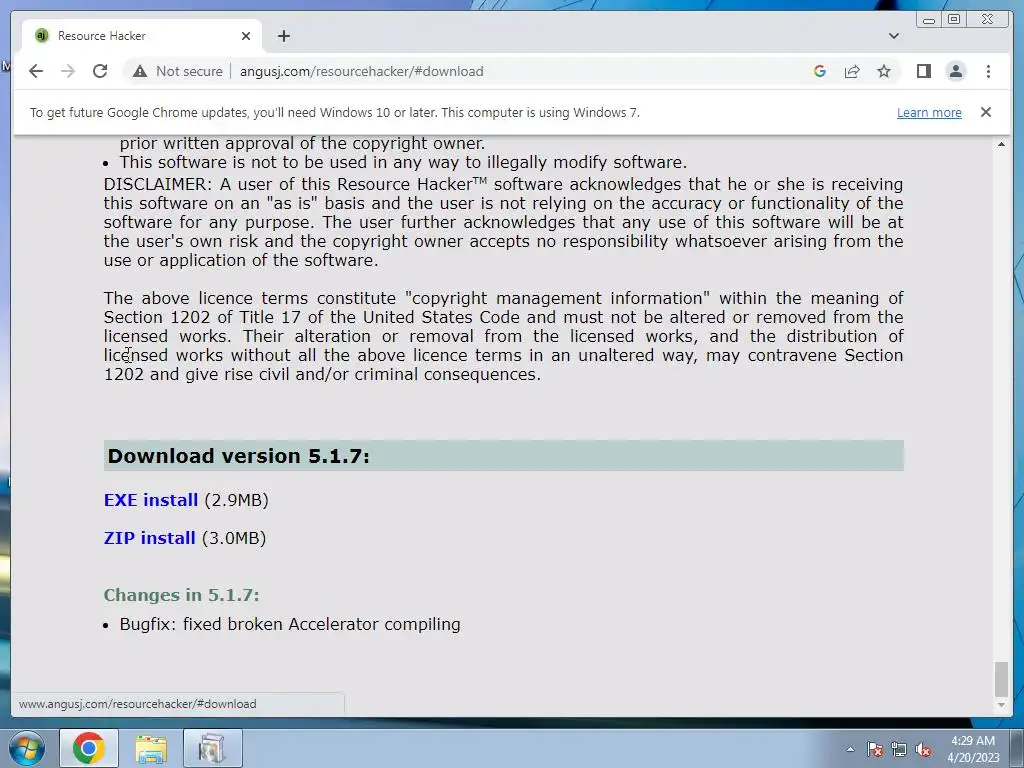
Task: Click the forward navigation arrow
Action: pos(68,71)
